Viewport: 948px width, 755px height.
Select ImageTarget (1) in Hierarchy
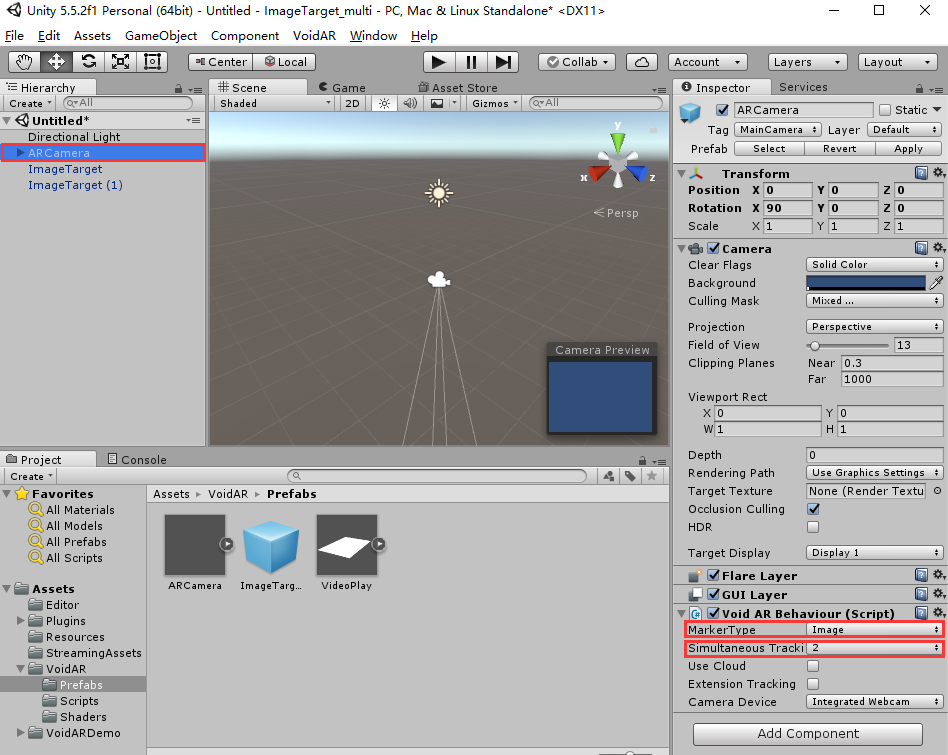[x=75, y=185]
